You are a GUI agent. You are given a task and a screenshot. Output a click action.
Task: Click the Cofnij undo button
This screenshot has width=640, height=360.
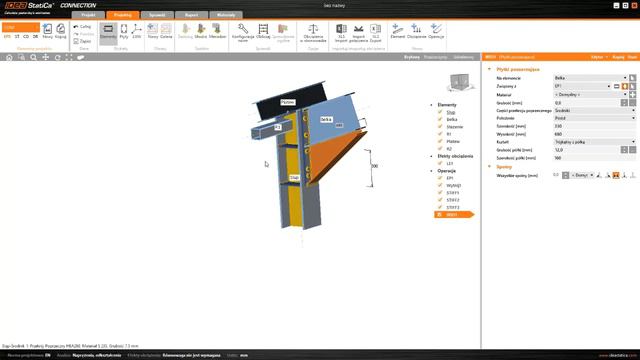tap(82, 27)
